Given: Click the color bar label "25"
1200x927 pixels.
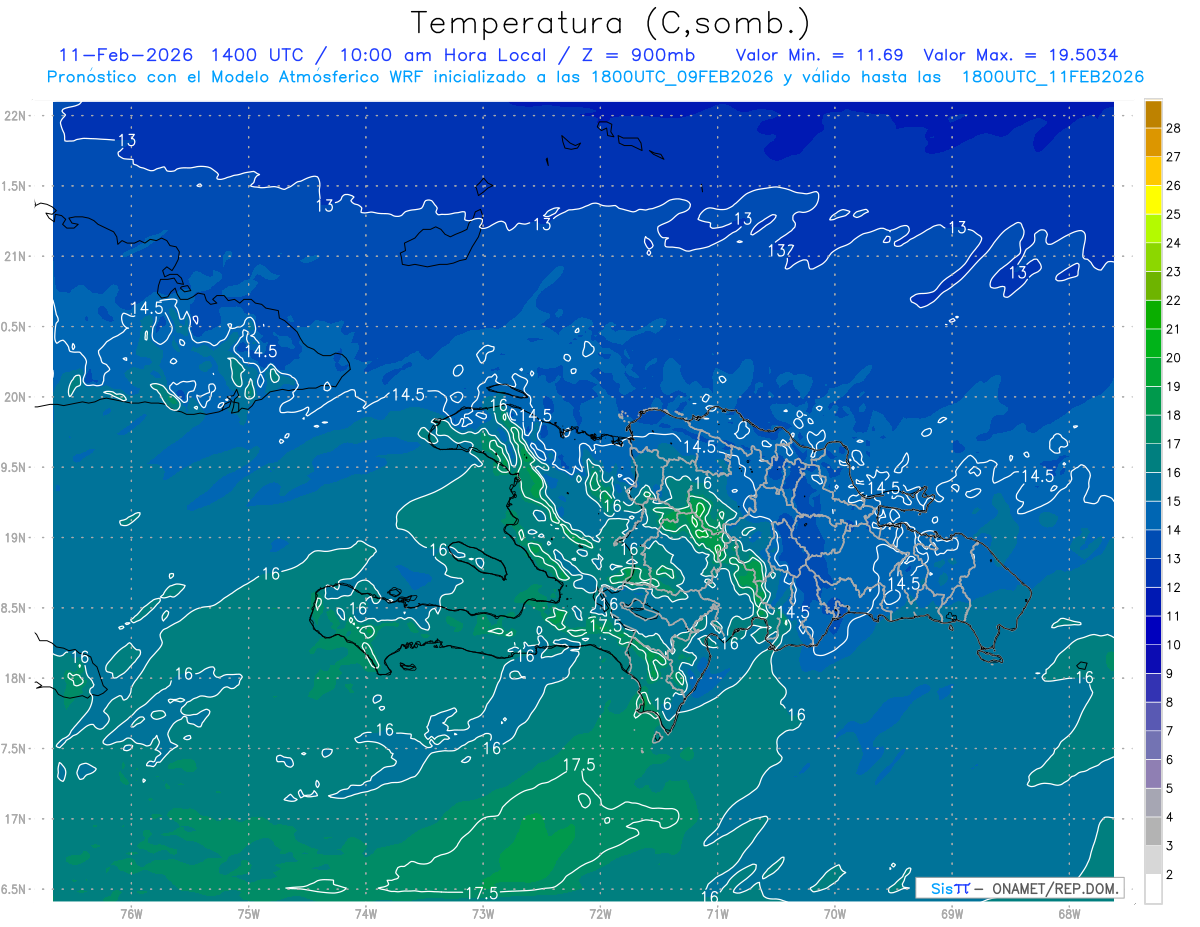Looking at the screenshot, I should [1174, 214].
